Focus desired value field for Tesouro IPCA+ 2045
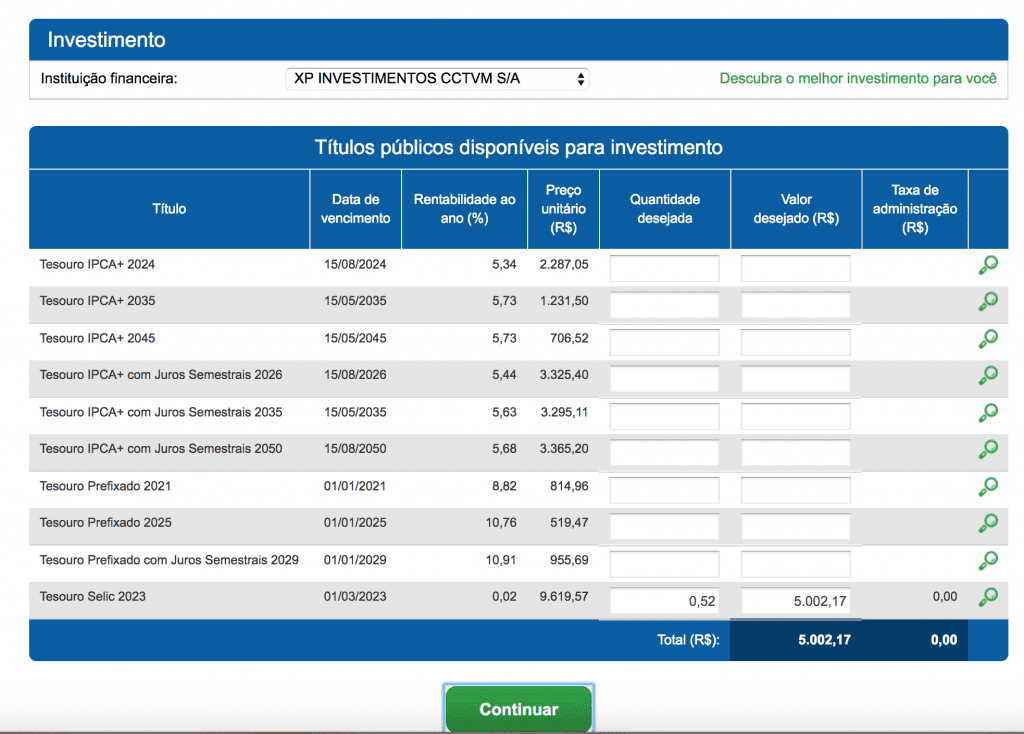 795,342
